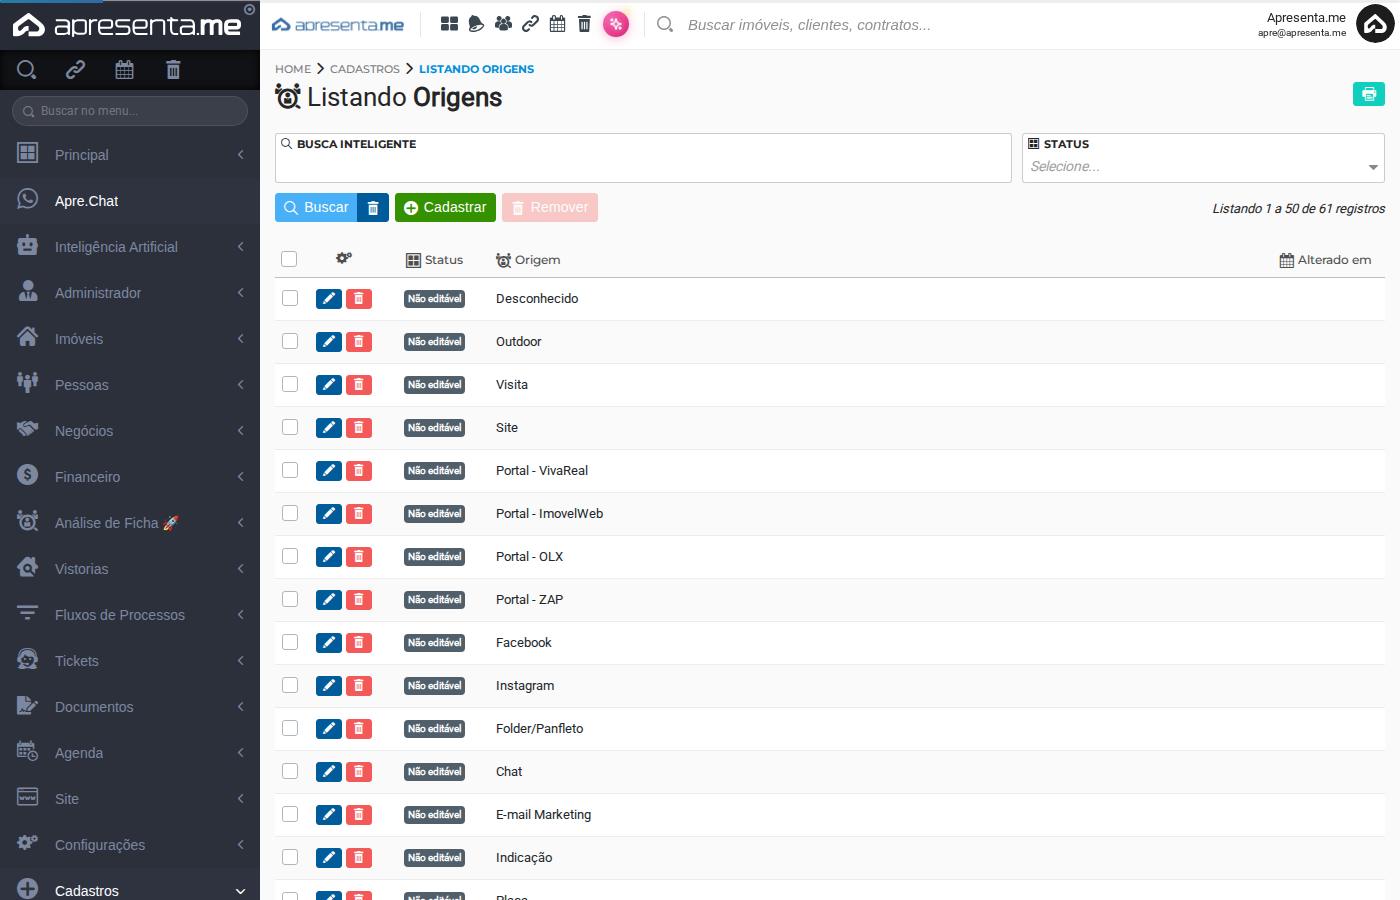This screenshot has width=1400, height=900.
Task: Click the sidebar link chain icon
Action: (75, 69)
